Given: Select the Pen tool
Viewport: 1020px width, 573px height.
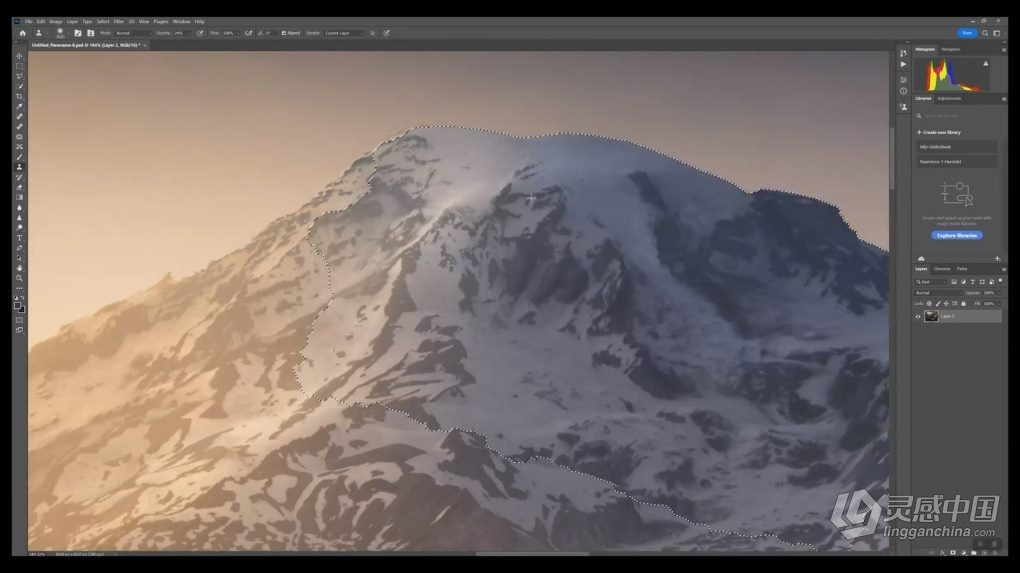Looking at the screenshot, I should coord(20,248).
